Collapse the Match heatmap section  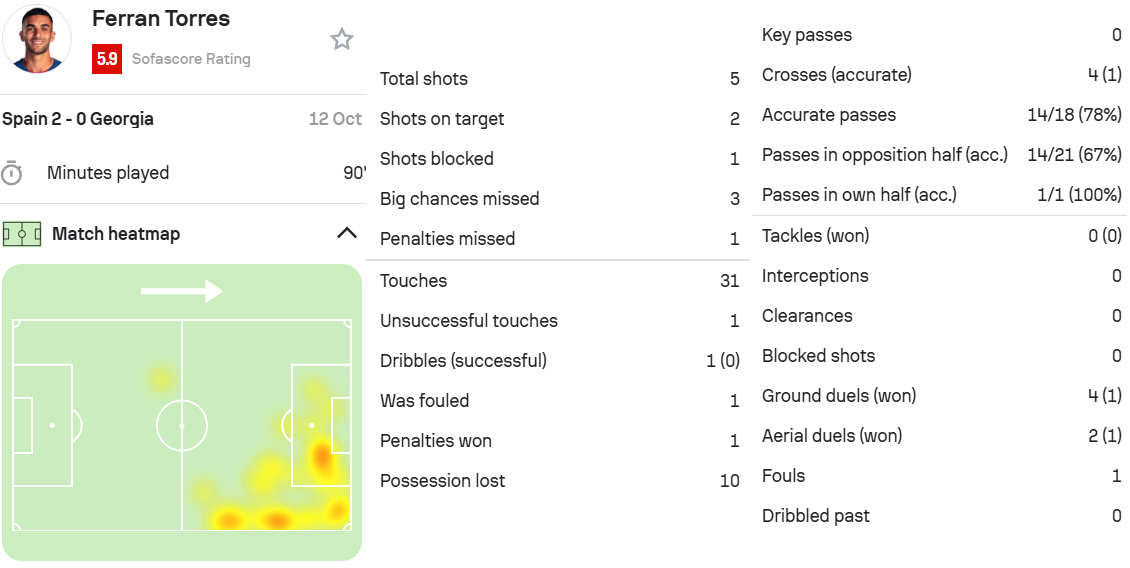pyautogui.click(x=346, y=234)
